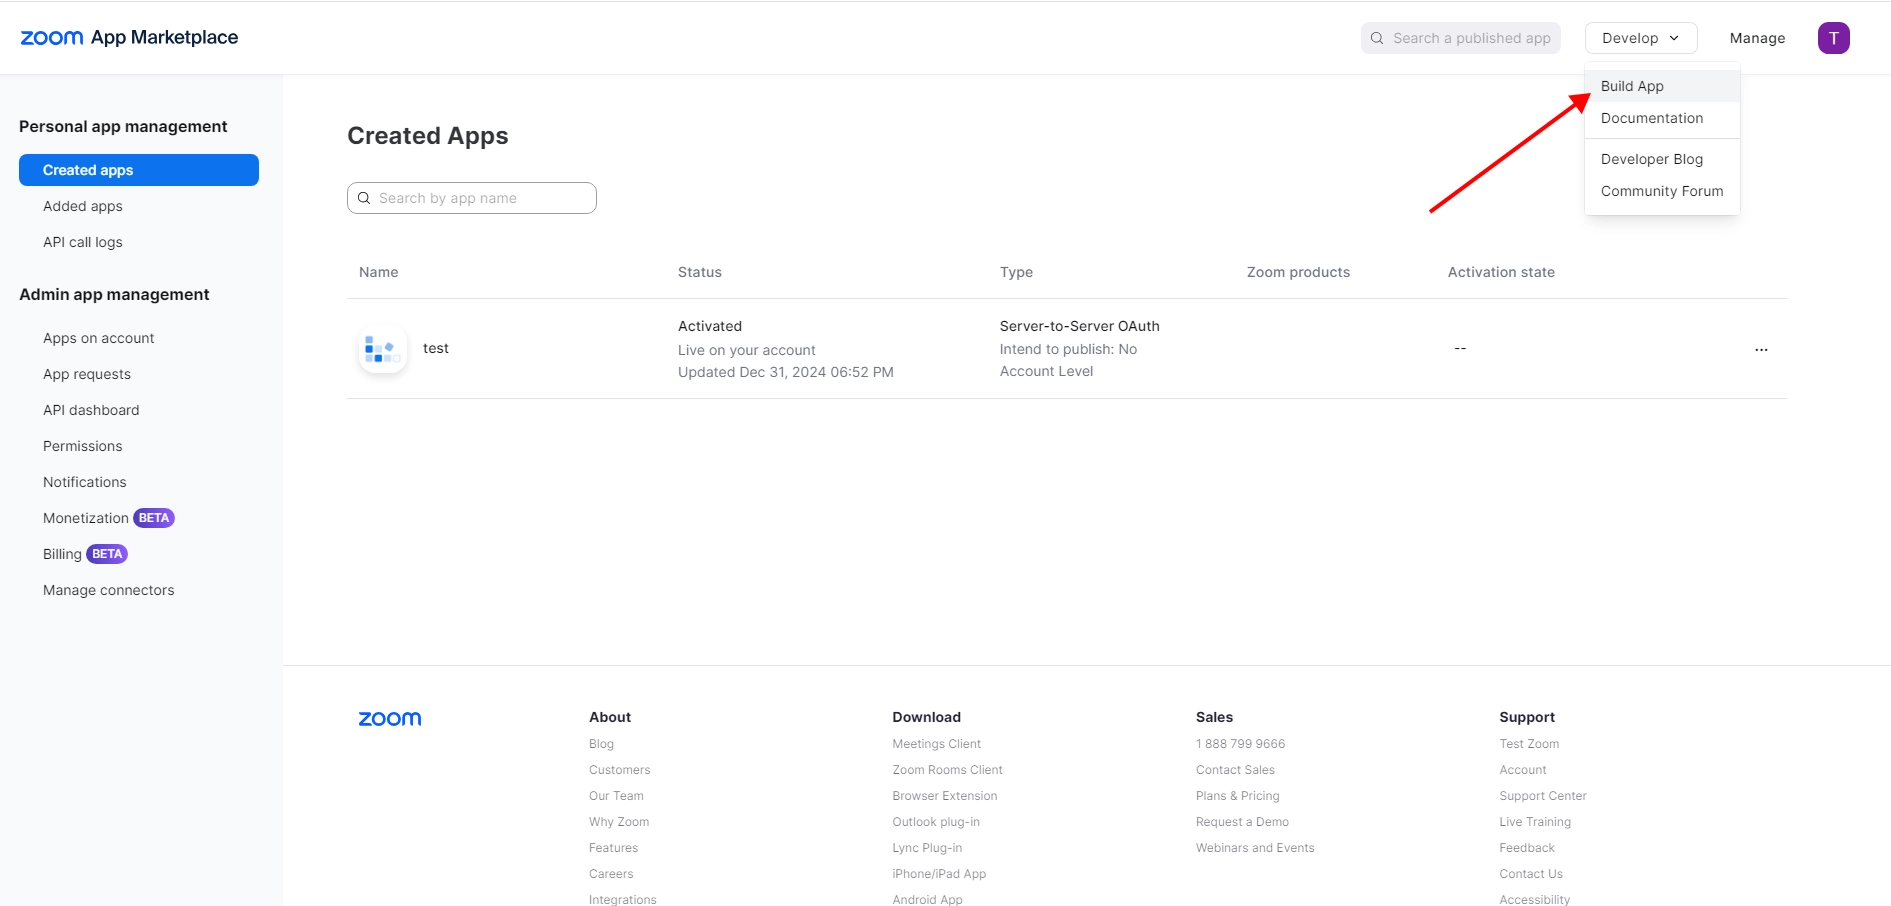Screen dimensions: 1891x906
Task: Collapse the Develop dropdown menu
Action: click(x=1641, y=38)
